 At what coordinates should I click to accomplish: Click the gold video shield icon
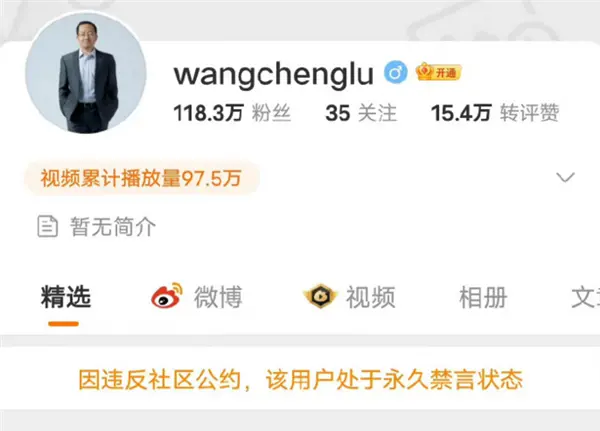320,296
